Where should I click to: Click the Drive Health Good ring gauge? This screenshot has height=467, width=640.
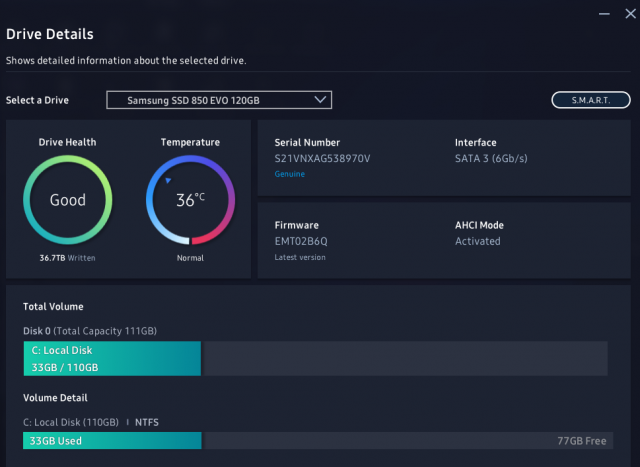point(68,200)
